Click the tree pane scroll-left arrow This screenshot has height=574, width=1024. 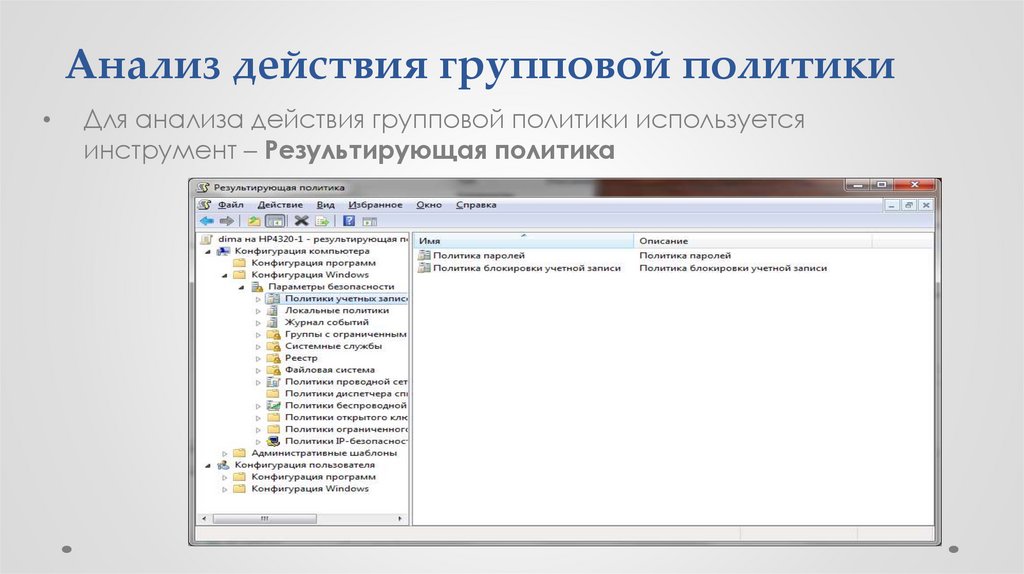204,518
